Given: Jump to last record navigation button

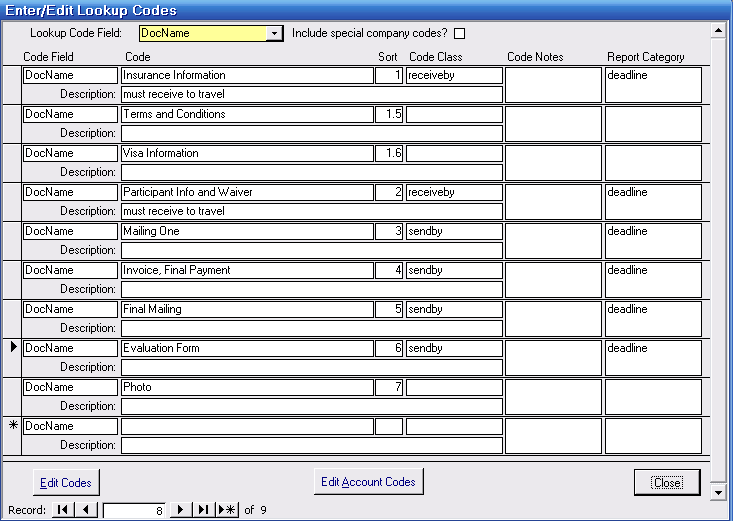Looking at the screenshot, I should point(203,510).
